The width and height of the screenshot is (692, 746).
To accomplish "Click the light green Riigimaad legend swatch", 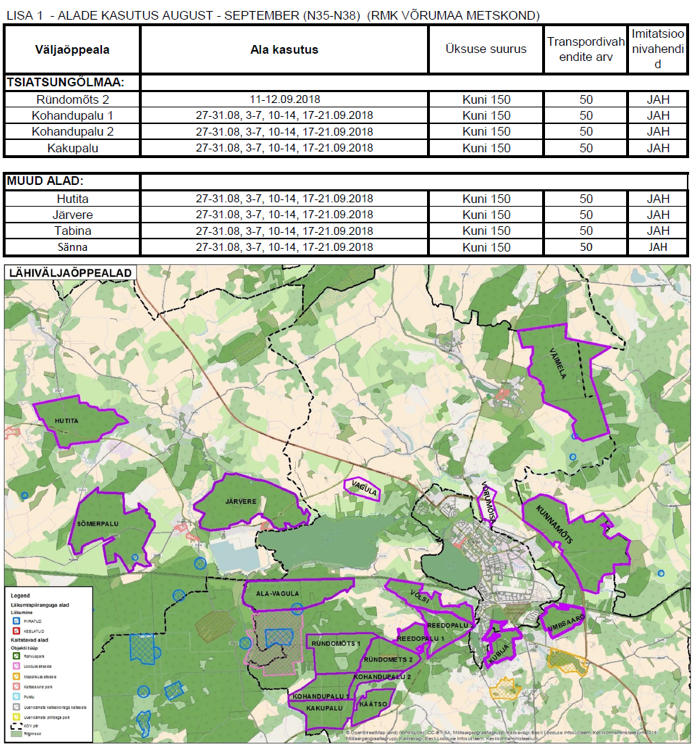I will pyautogui.click(x=16, y=734).
